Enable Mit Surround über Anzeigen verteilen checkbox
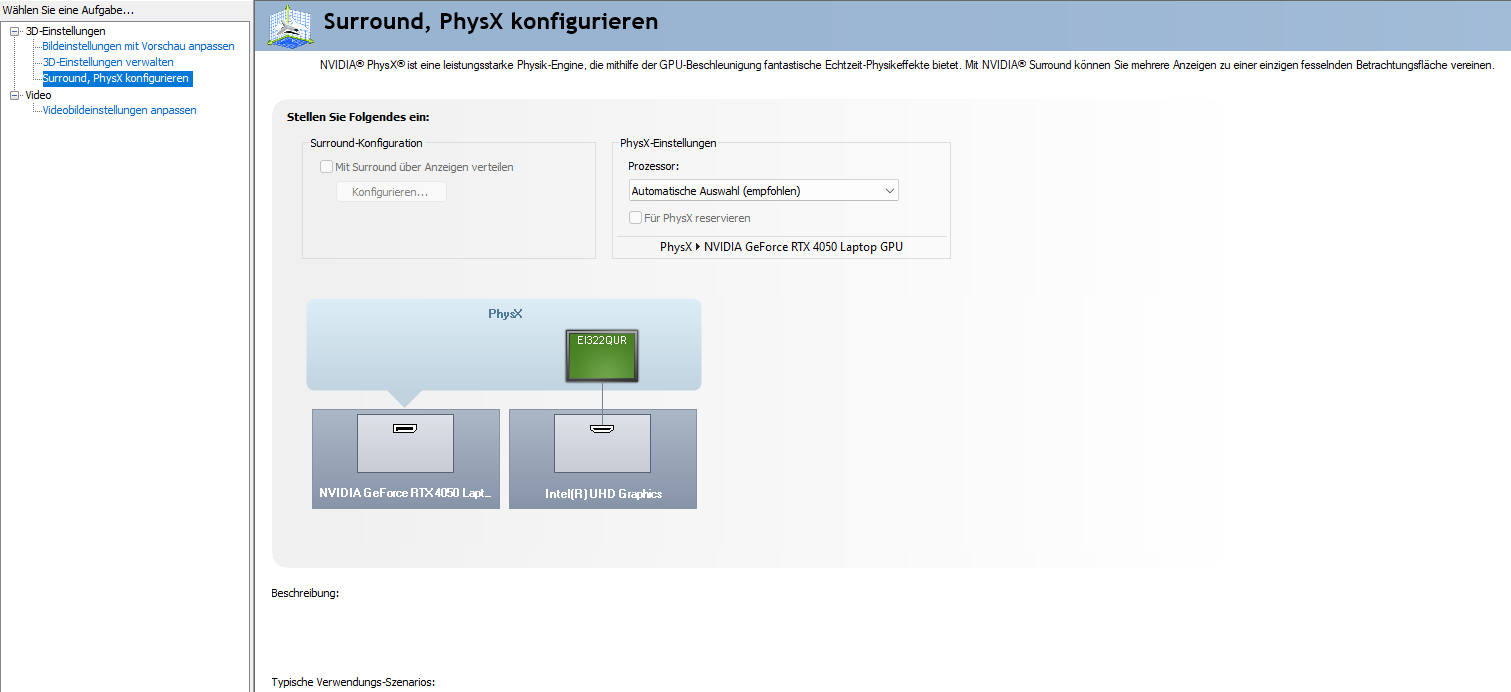Image resolution: width=1511 pixels, height=692 pixels. [326, 167]
